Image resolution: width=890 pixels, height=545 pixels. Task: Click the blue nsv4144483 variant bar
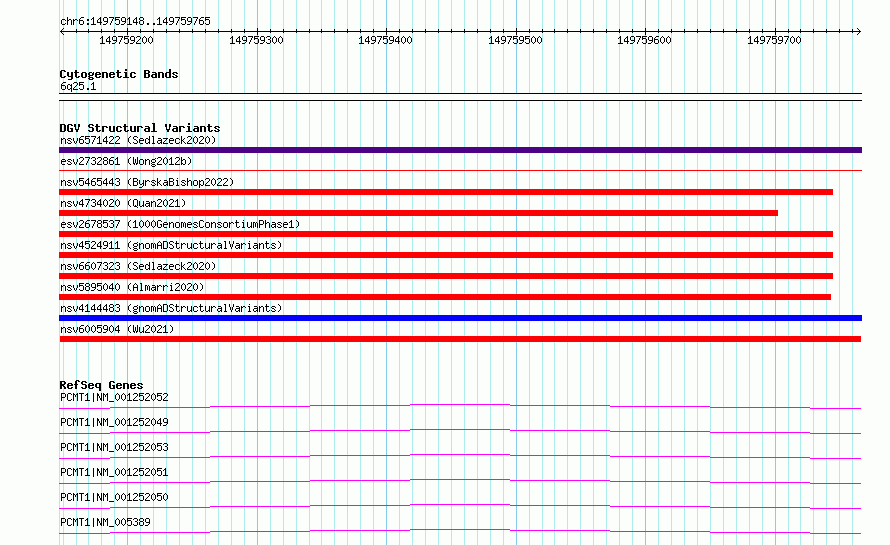pos(460,318)
